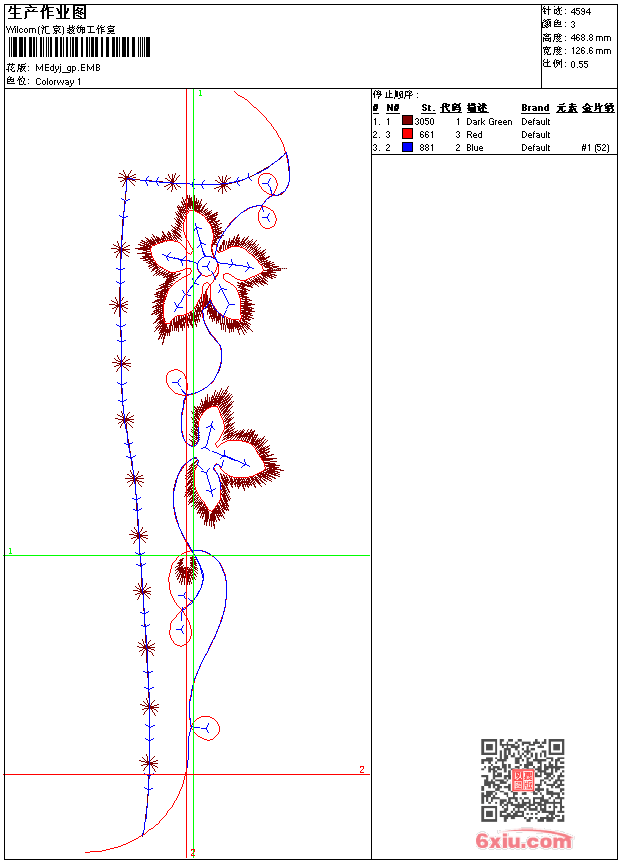
Task: Click the 'Brand' column header
Action: [535, 108]
